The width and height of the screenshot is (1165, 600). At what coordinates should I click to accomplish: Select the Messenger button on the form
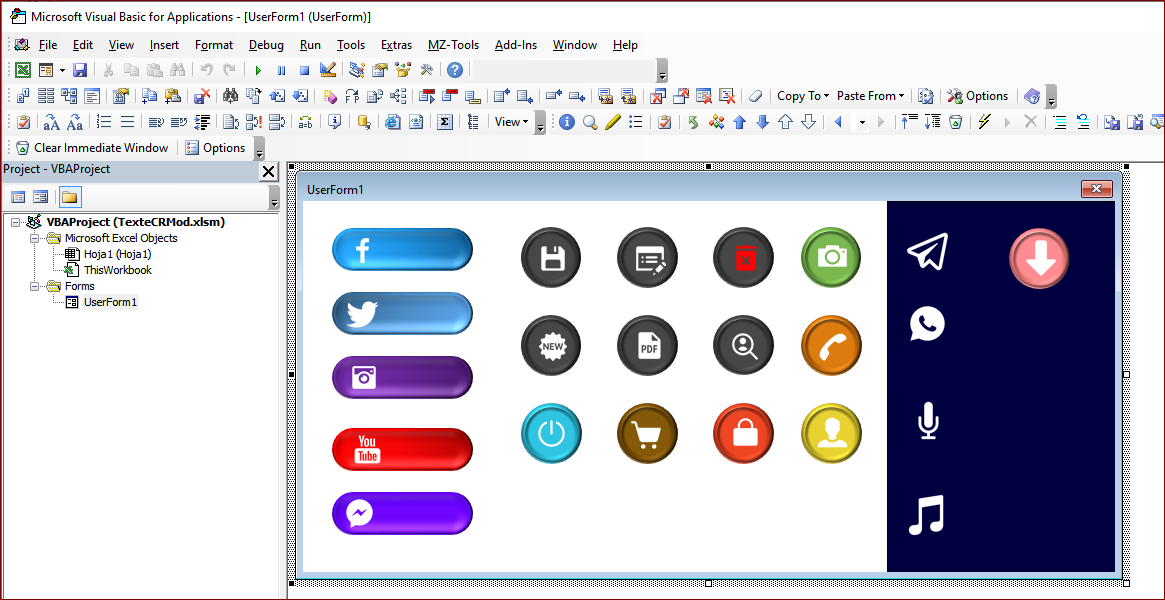click(402, 513)
